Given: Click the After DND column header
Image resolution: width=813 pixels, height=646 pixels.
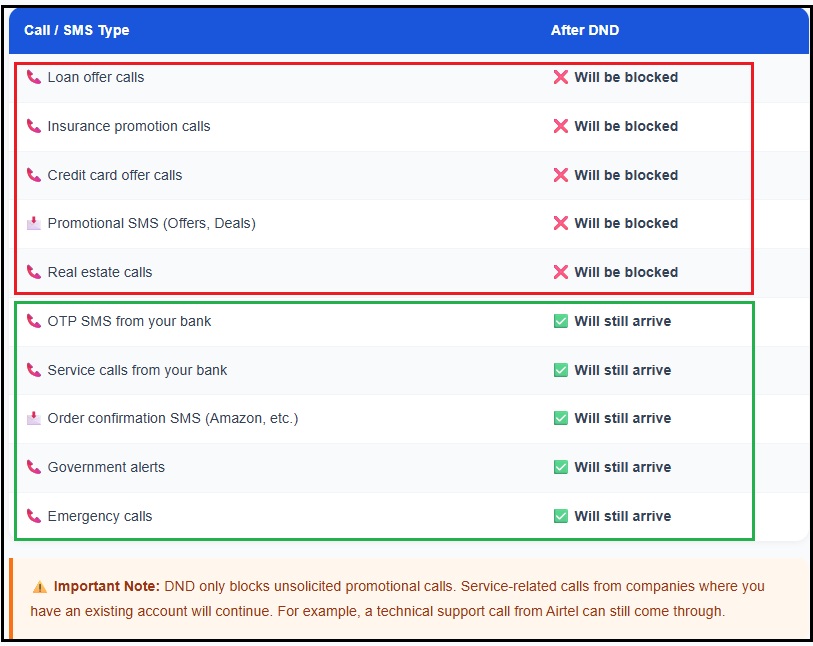Looking at the screenshot, I should click(585, 30).
